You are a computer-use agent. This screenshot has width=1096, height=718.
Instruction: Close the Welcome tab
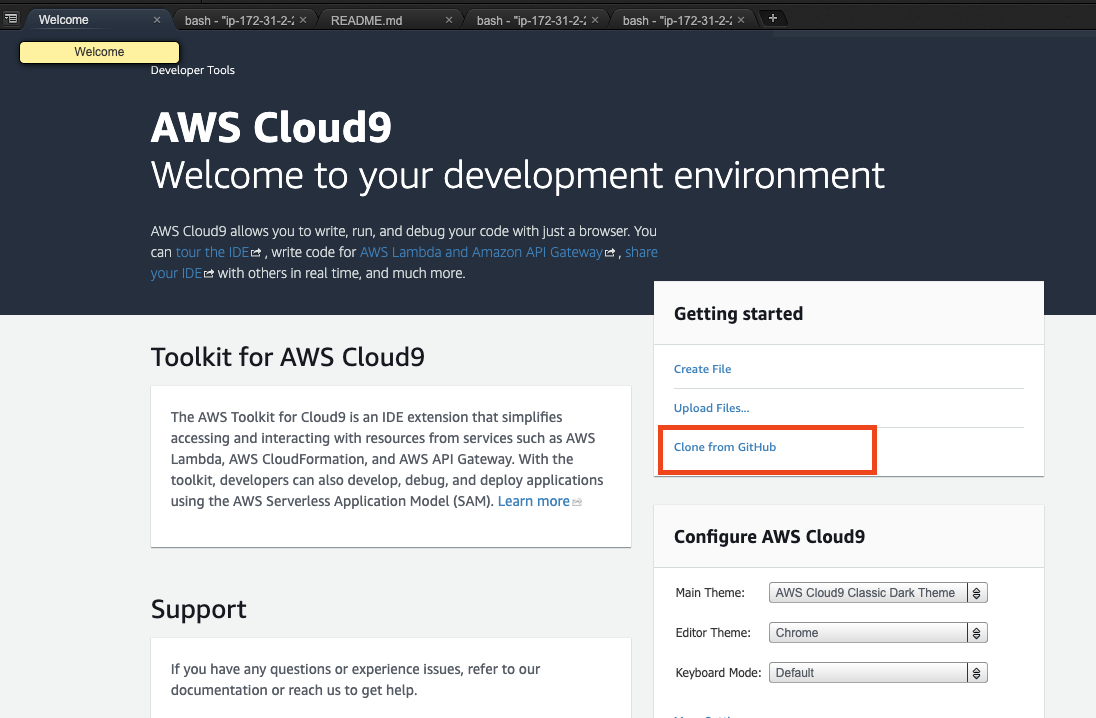(x=157, y=20)
